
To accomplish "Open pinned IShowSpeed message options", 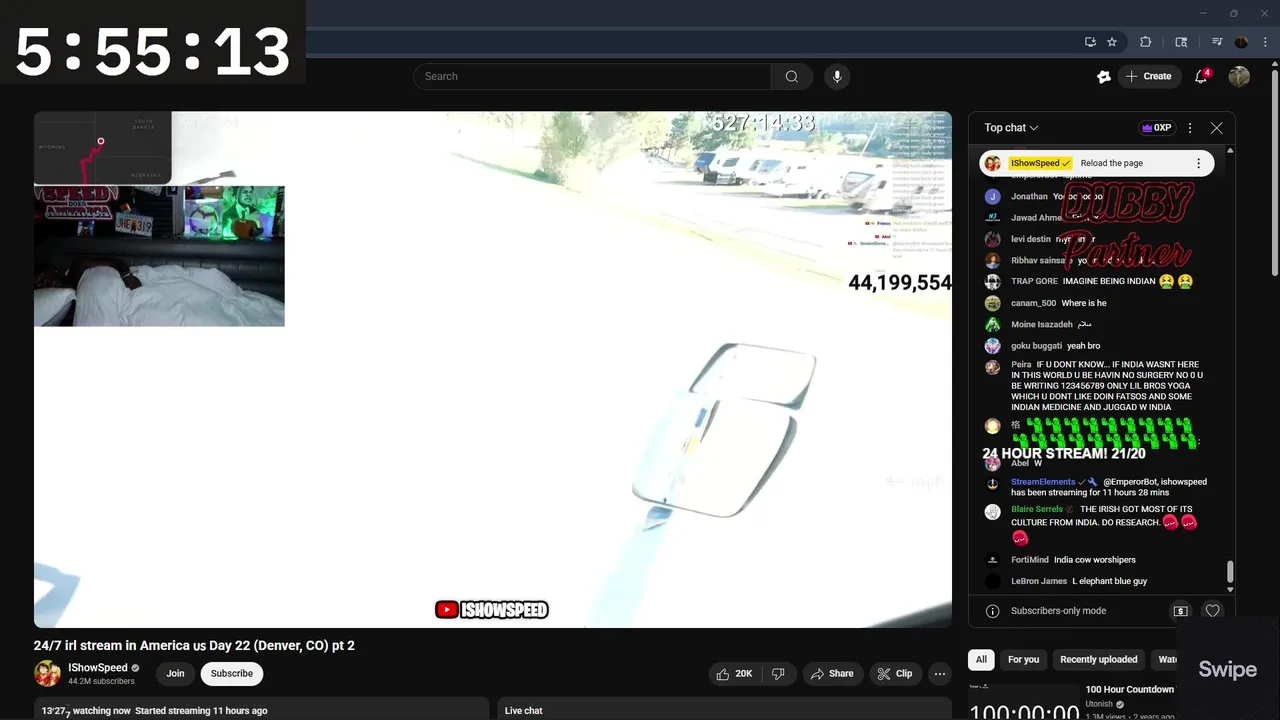I will pyautogui.click(x=1199, y=163).
